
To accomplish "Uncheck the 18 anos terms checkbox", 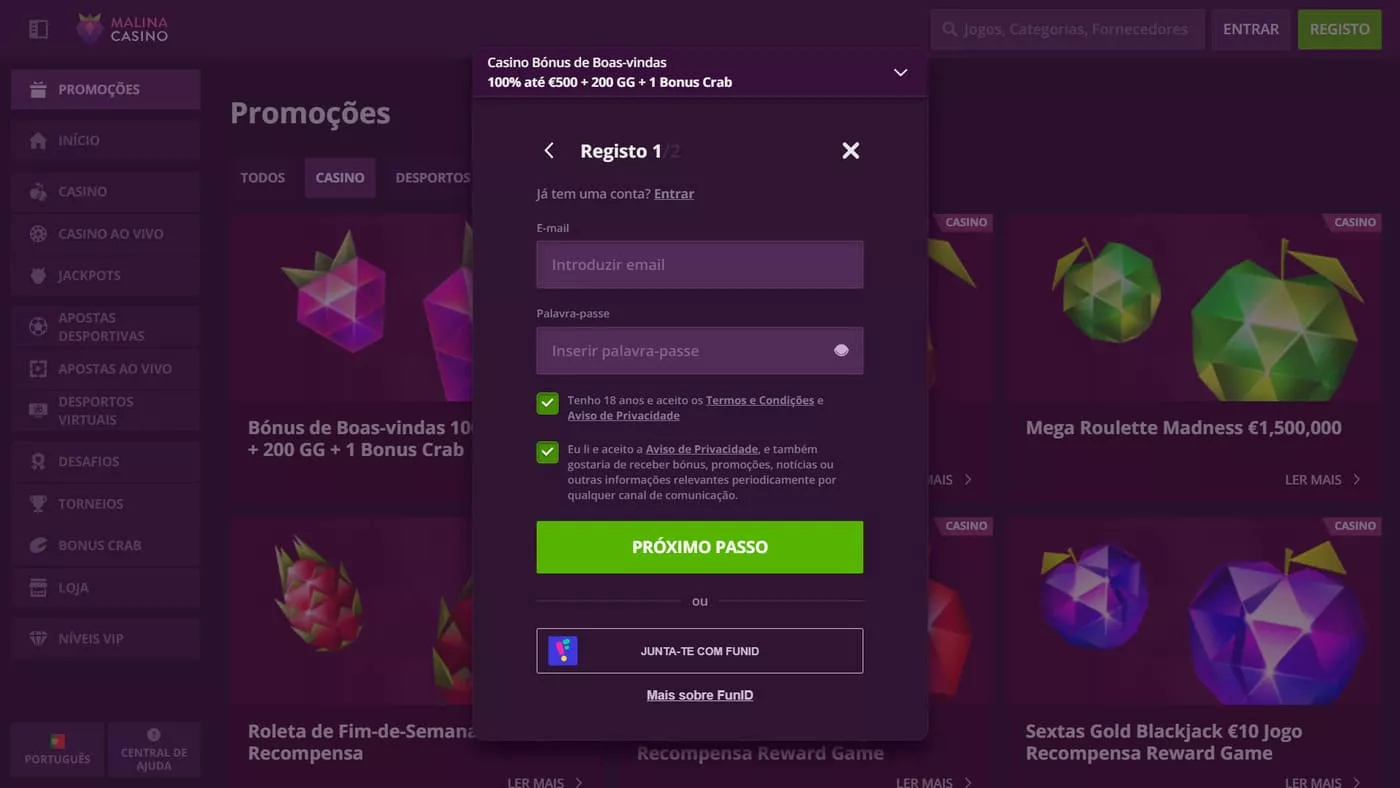I will pyautogui.click(x=547, y=403).
